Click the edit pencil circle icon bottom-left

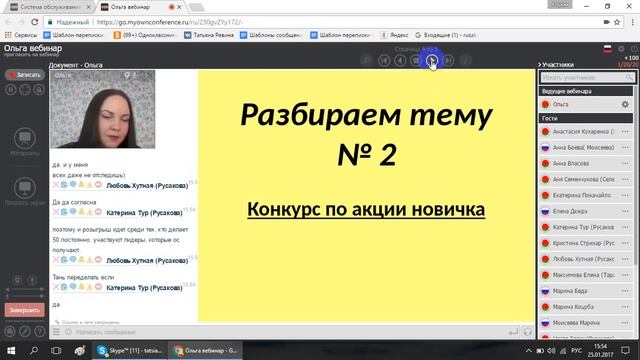coord(24,331)
